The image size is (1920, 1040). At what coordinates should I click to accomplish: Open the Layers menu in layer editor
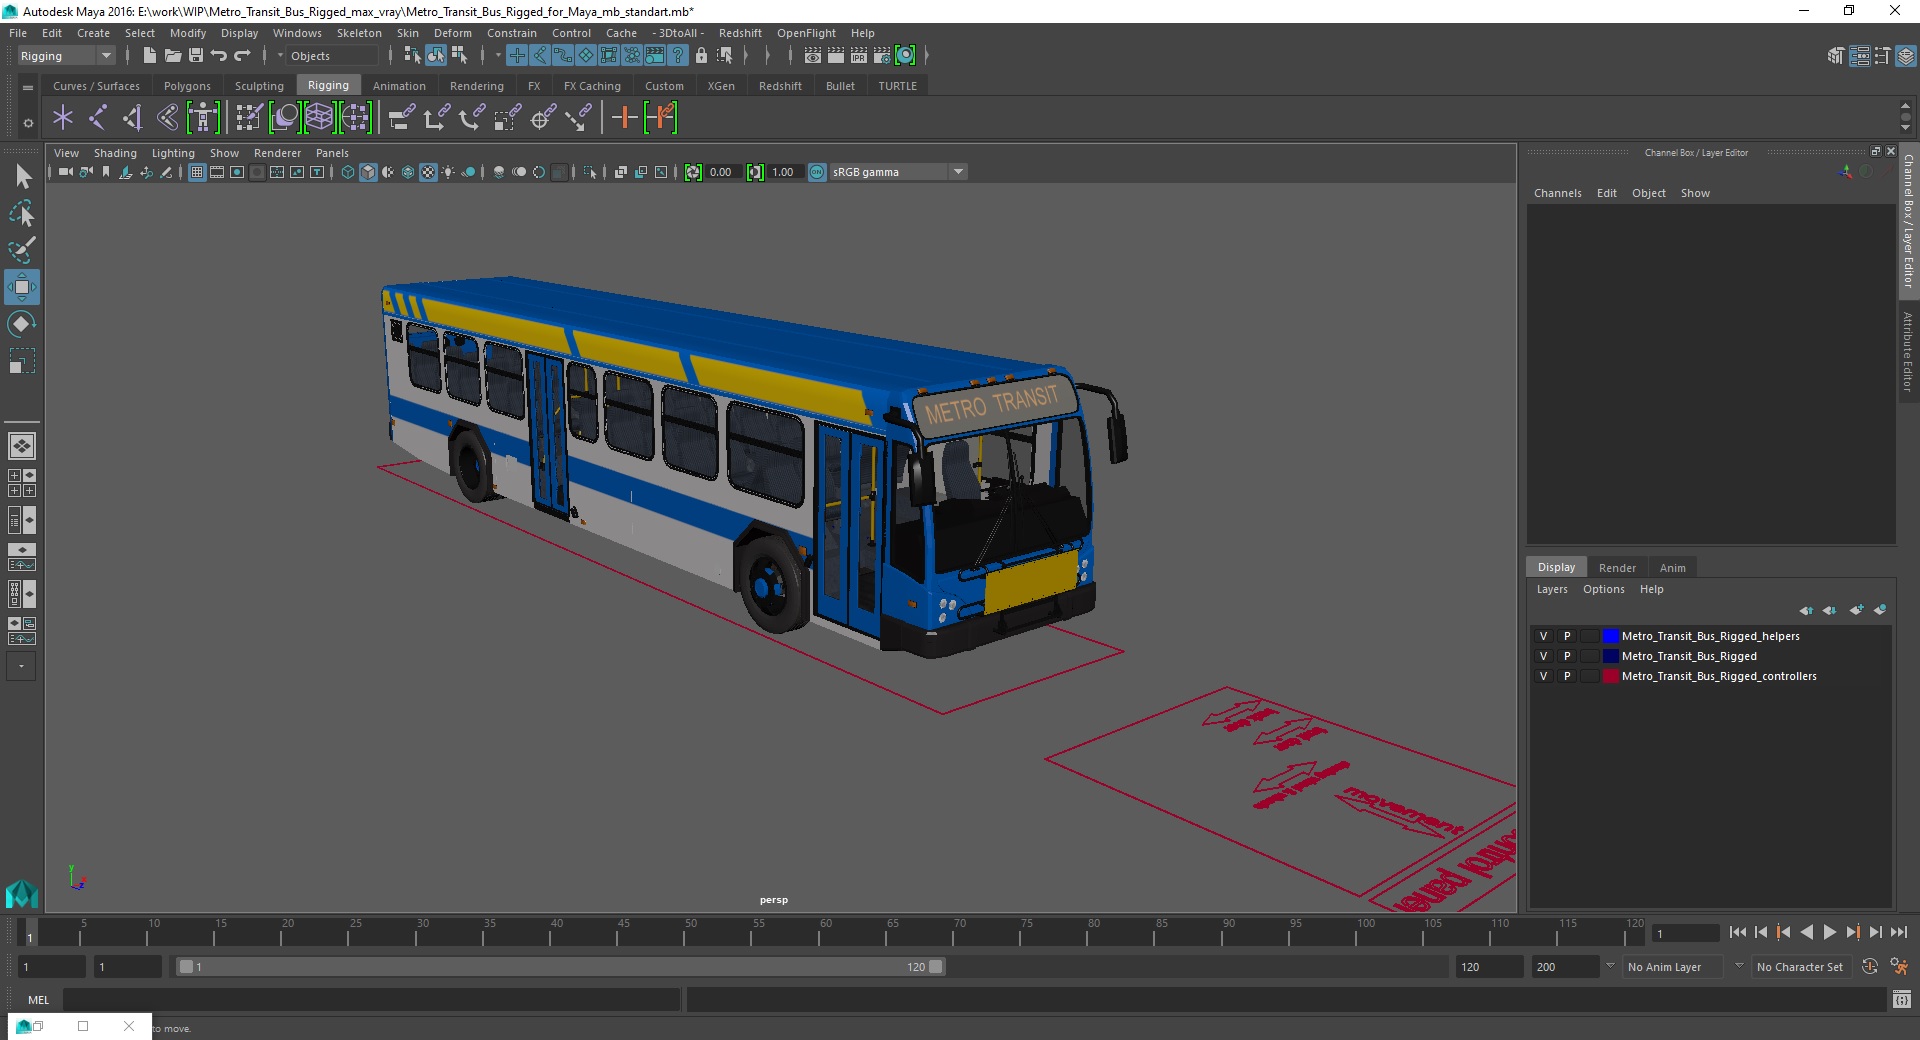point(1552,589)
